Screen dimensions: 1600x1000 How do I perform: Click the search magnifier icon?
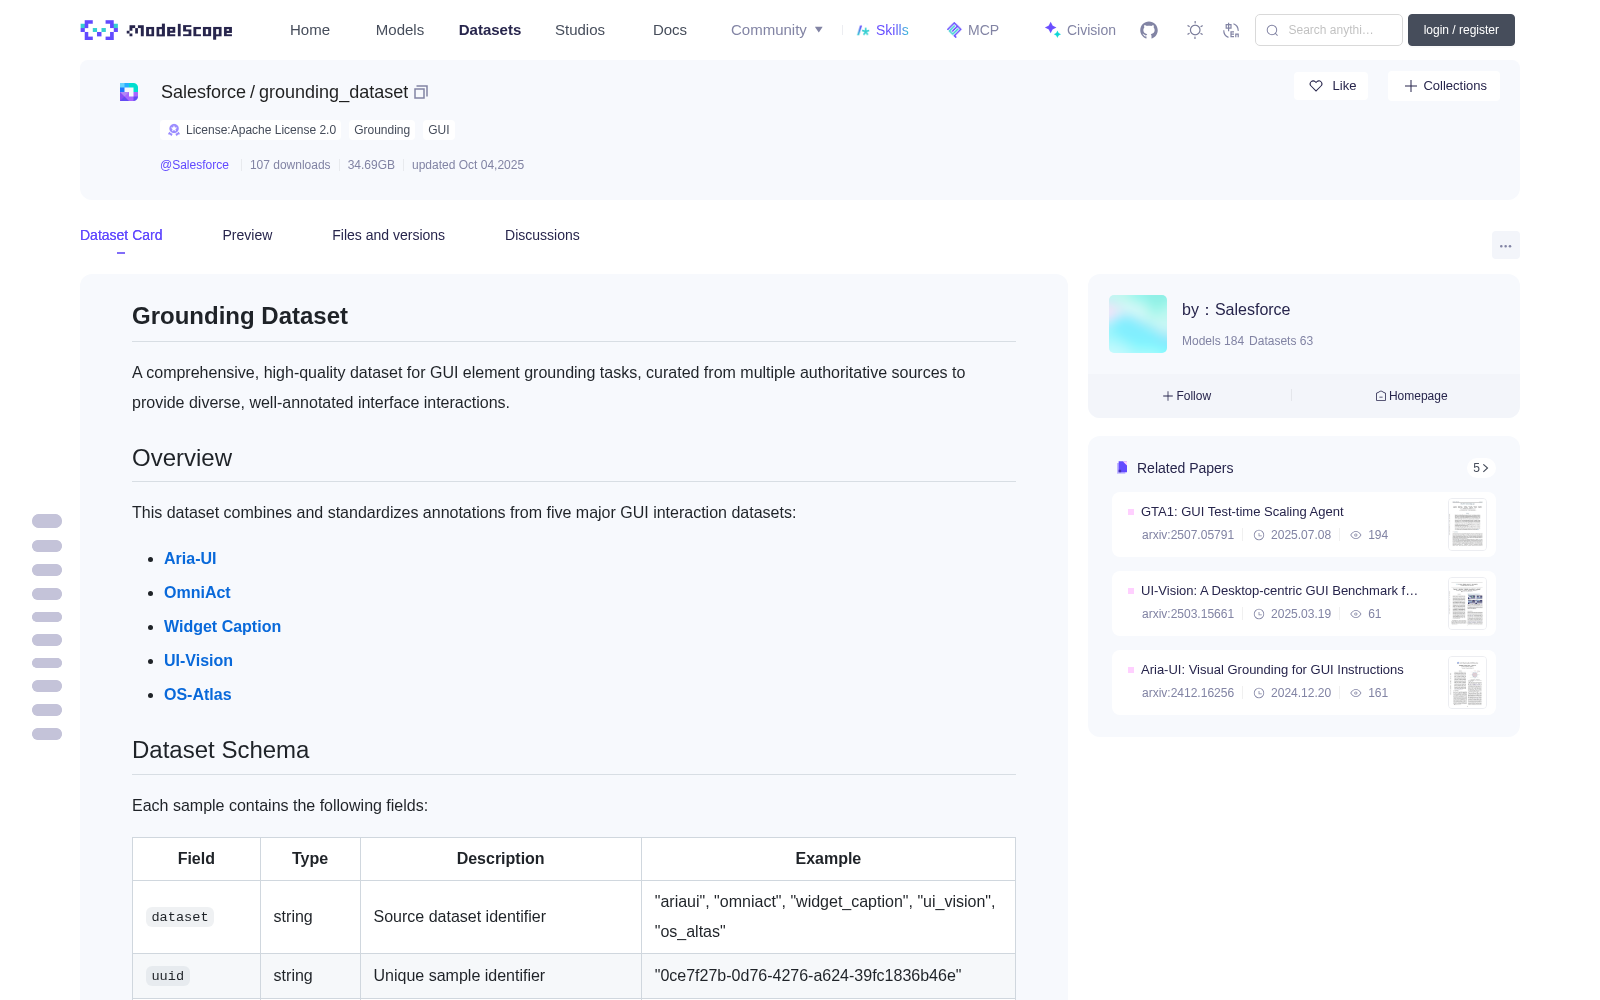[1273, 30]
